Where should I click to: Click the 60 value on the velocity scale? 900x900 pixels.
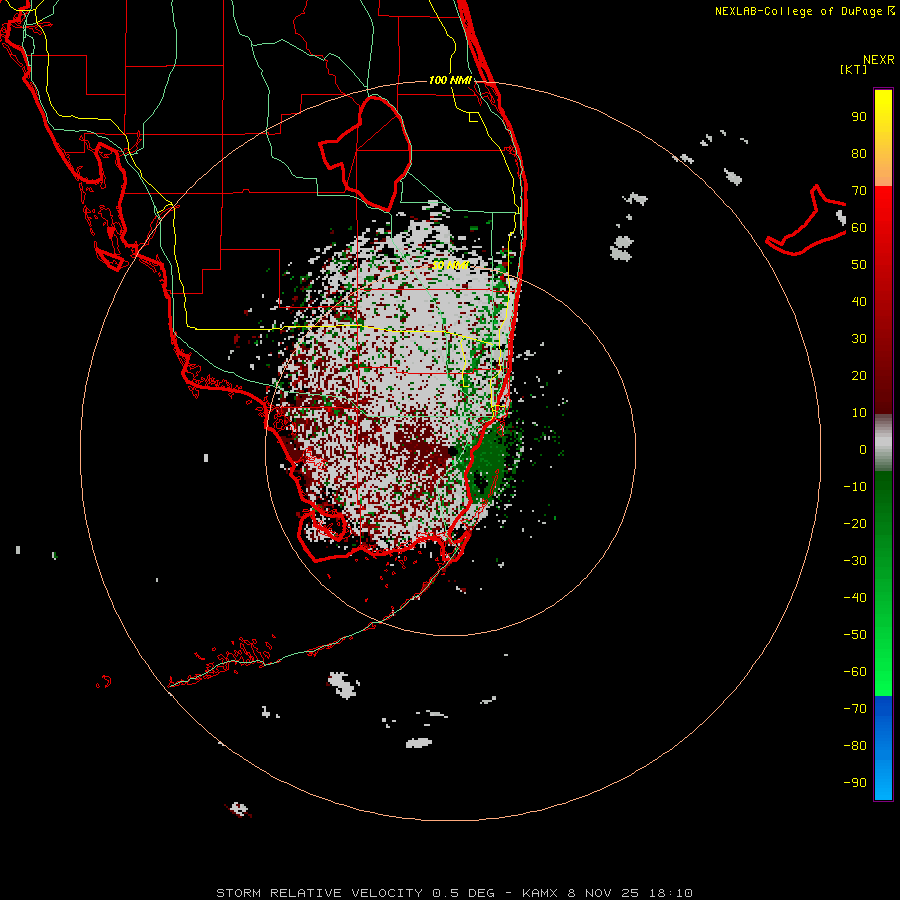859,228
